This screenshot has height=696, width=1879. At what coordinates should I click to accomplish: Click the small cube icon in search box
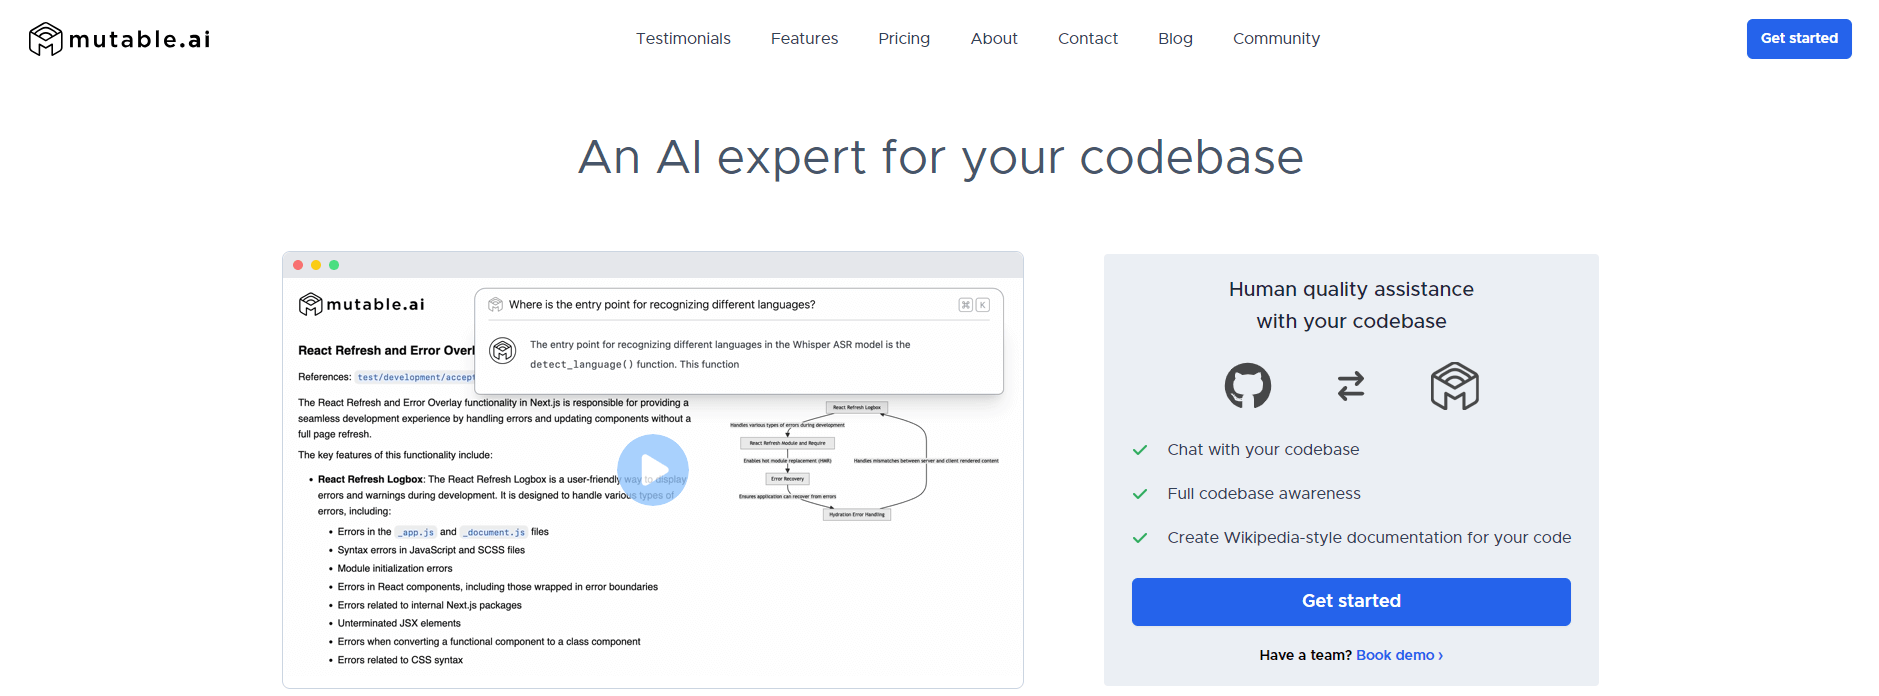coord(495,305)
